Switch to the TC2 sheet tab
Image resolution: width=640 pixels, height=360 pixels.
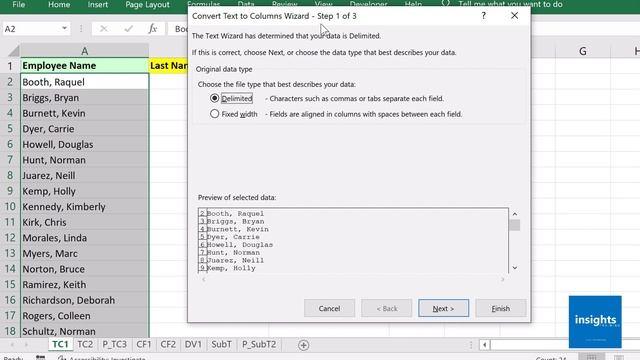click(85, 344)
